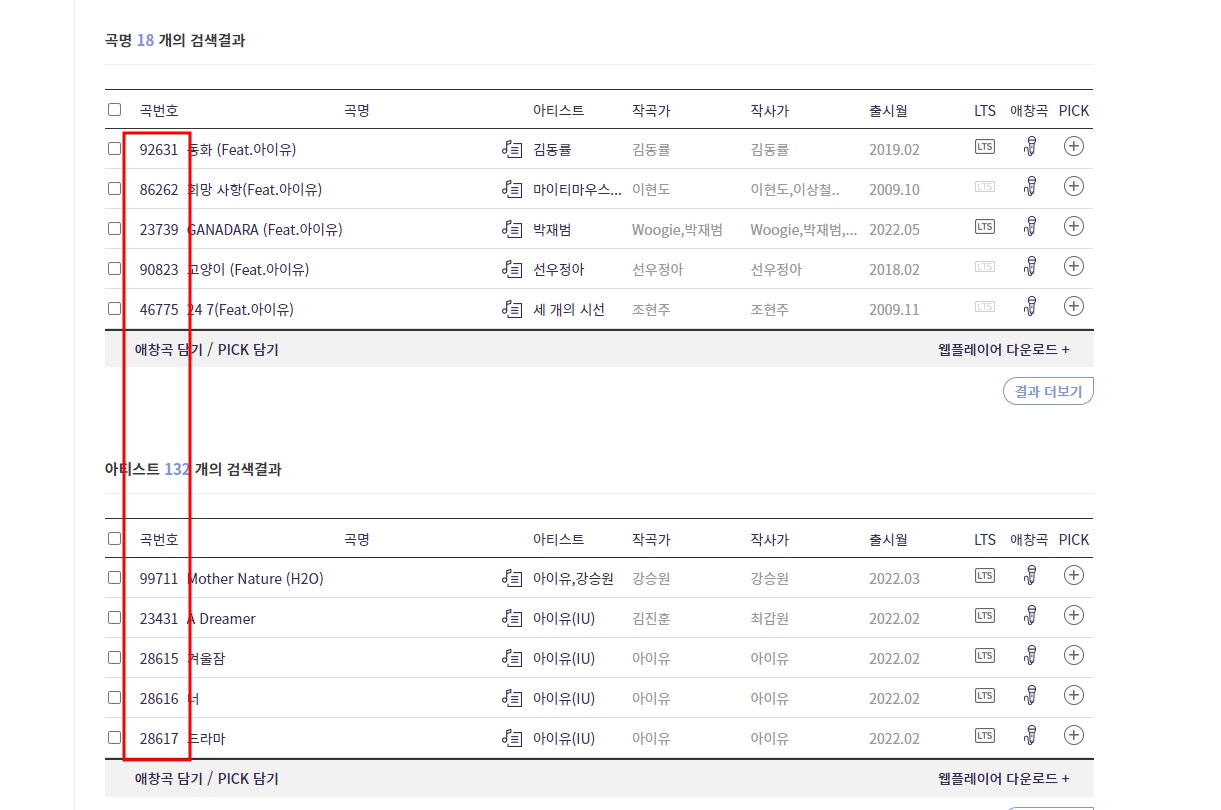The width and height of the screenshot is (1221, 810).
Task: Check the box for A Dreamer
Action: click(x=114, y=617)
